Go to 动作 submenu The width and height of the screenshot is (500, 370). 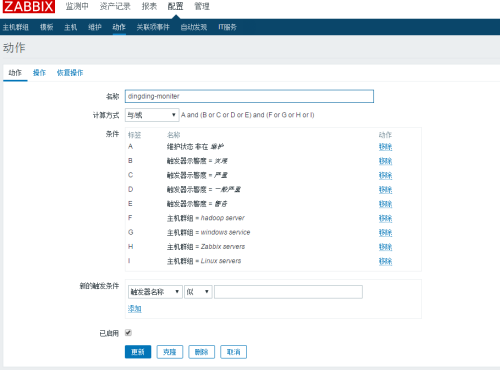coord(119,27)
